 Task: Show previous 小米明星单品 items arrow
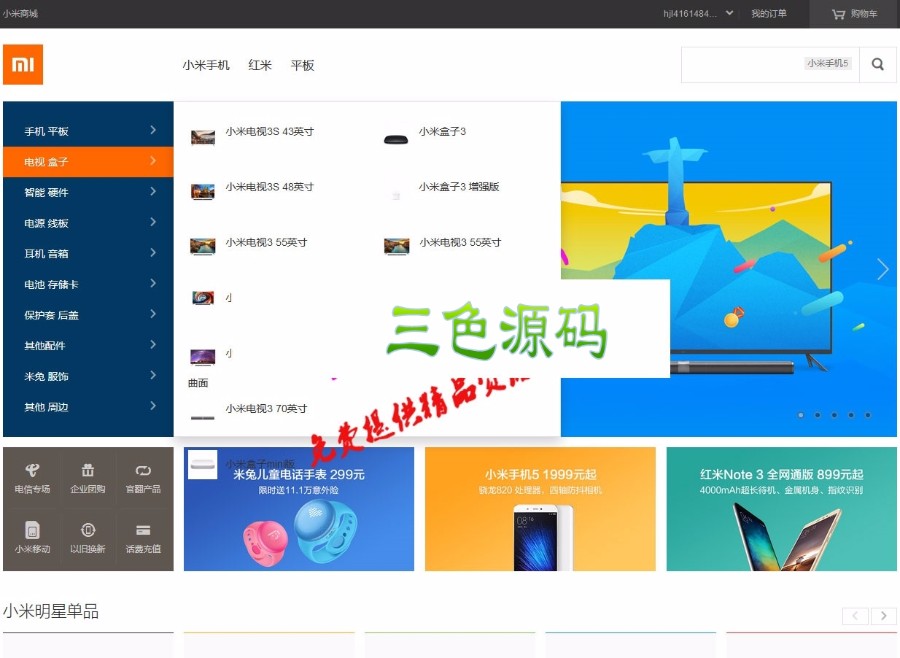(855, 616)
